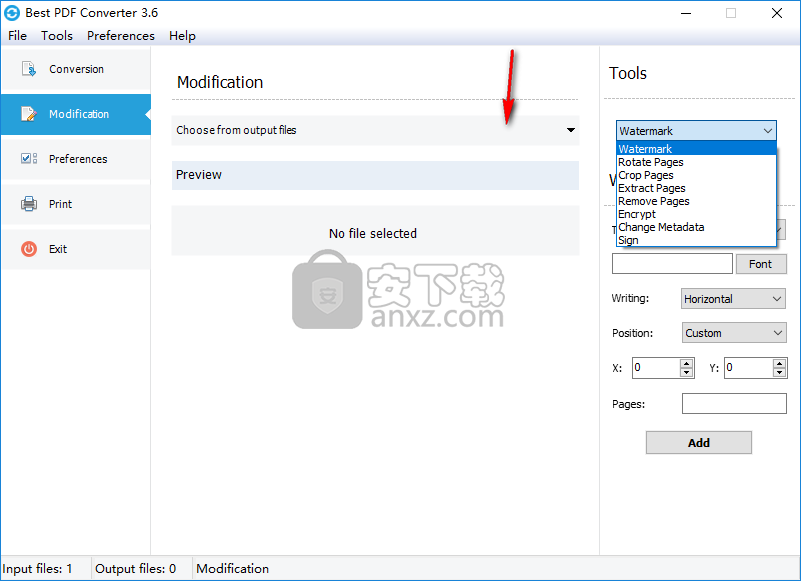Image resolution: width=801 pixels, height=581 pixels.
Task: Open the Tools menu
Action: tap(57, 36)
